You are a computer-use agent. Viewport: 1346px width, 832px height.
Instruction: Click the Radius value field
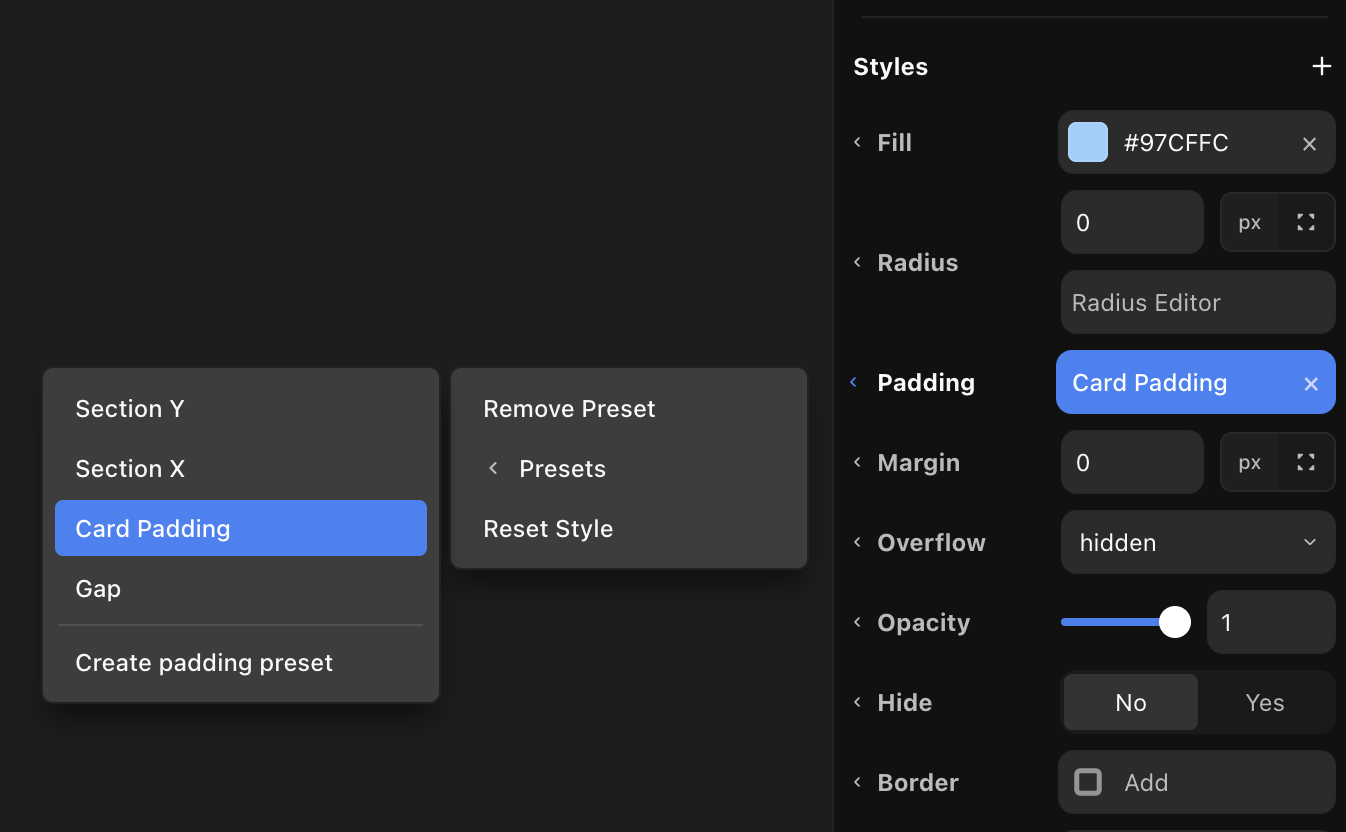(x=1132, y=222)
